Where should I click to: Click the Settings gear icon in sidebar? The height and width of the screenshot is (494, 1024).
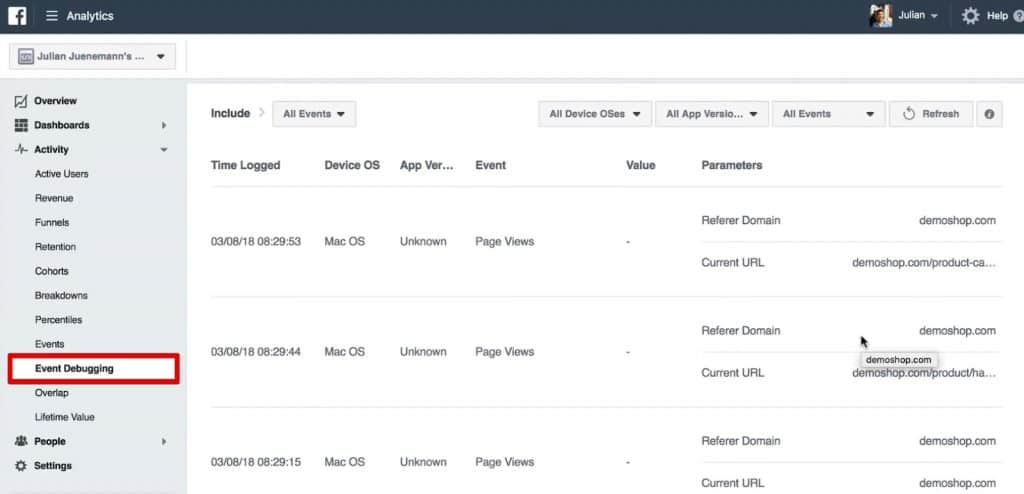point(21,466)
